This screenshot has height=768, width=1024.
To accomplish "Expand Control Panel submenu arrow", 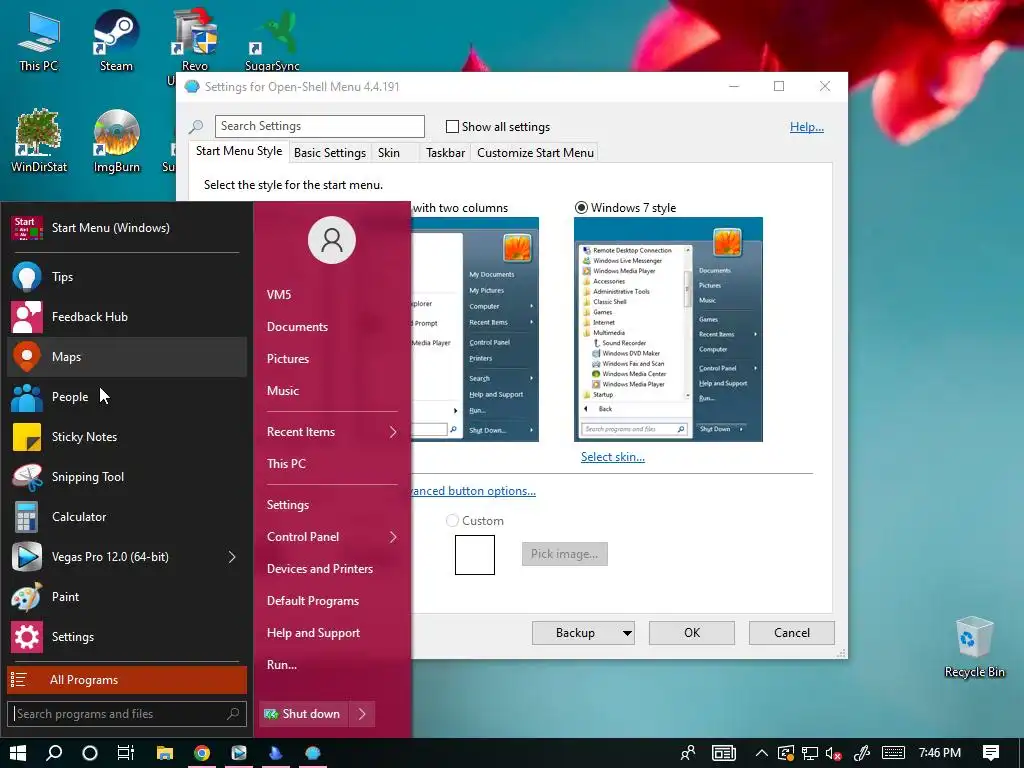I will point(393,537).
